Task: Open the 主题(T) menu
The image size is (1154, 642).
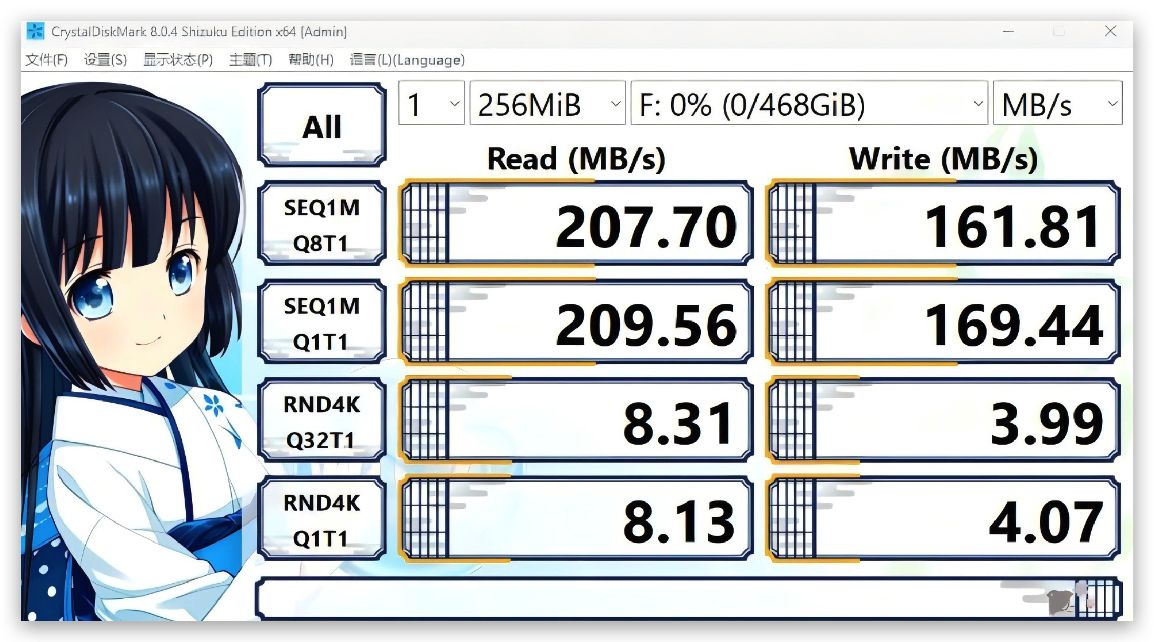Action: click(x=250, y=60)
